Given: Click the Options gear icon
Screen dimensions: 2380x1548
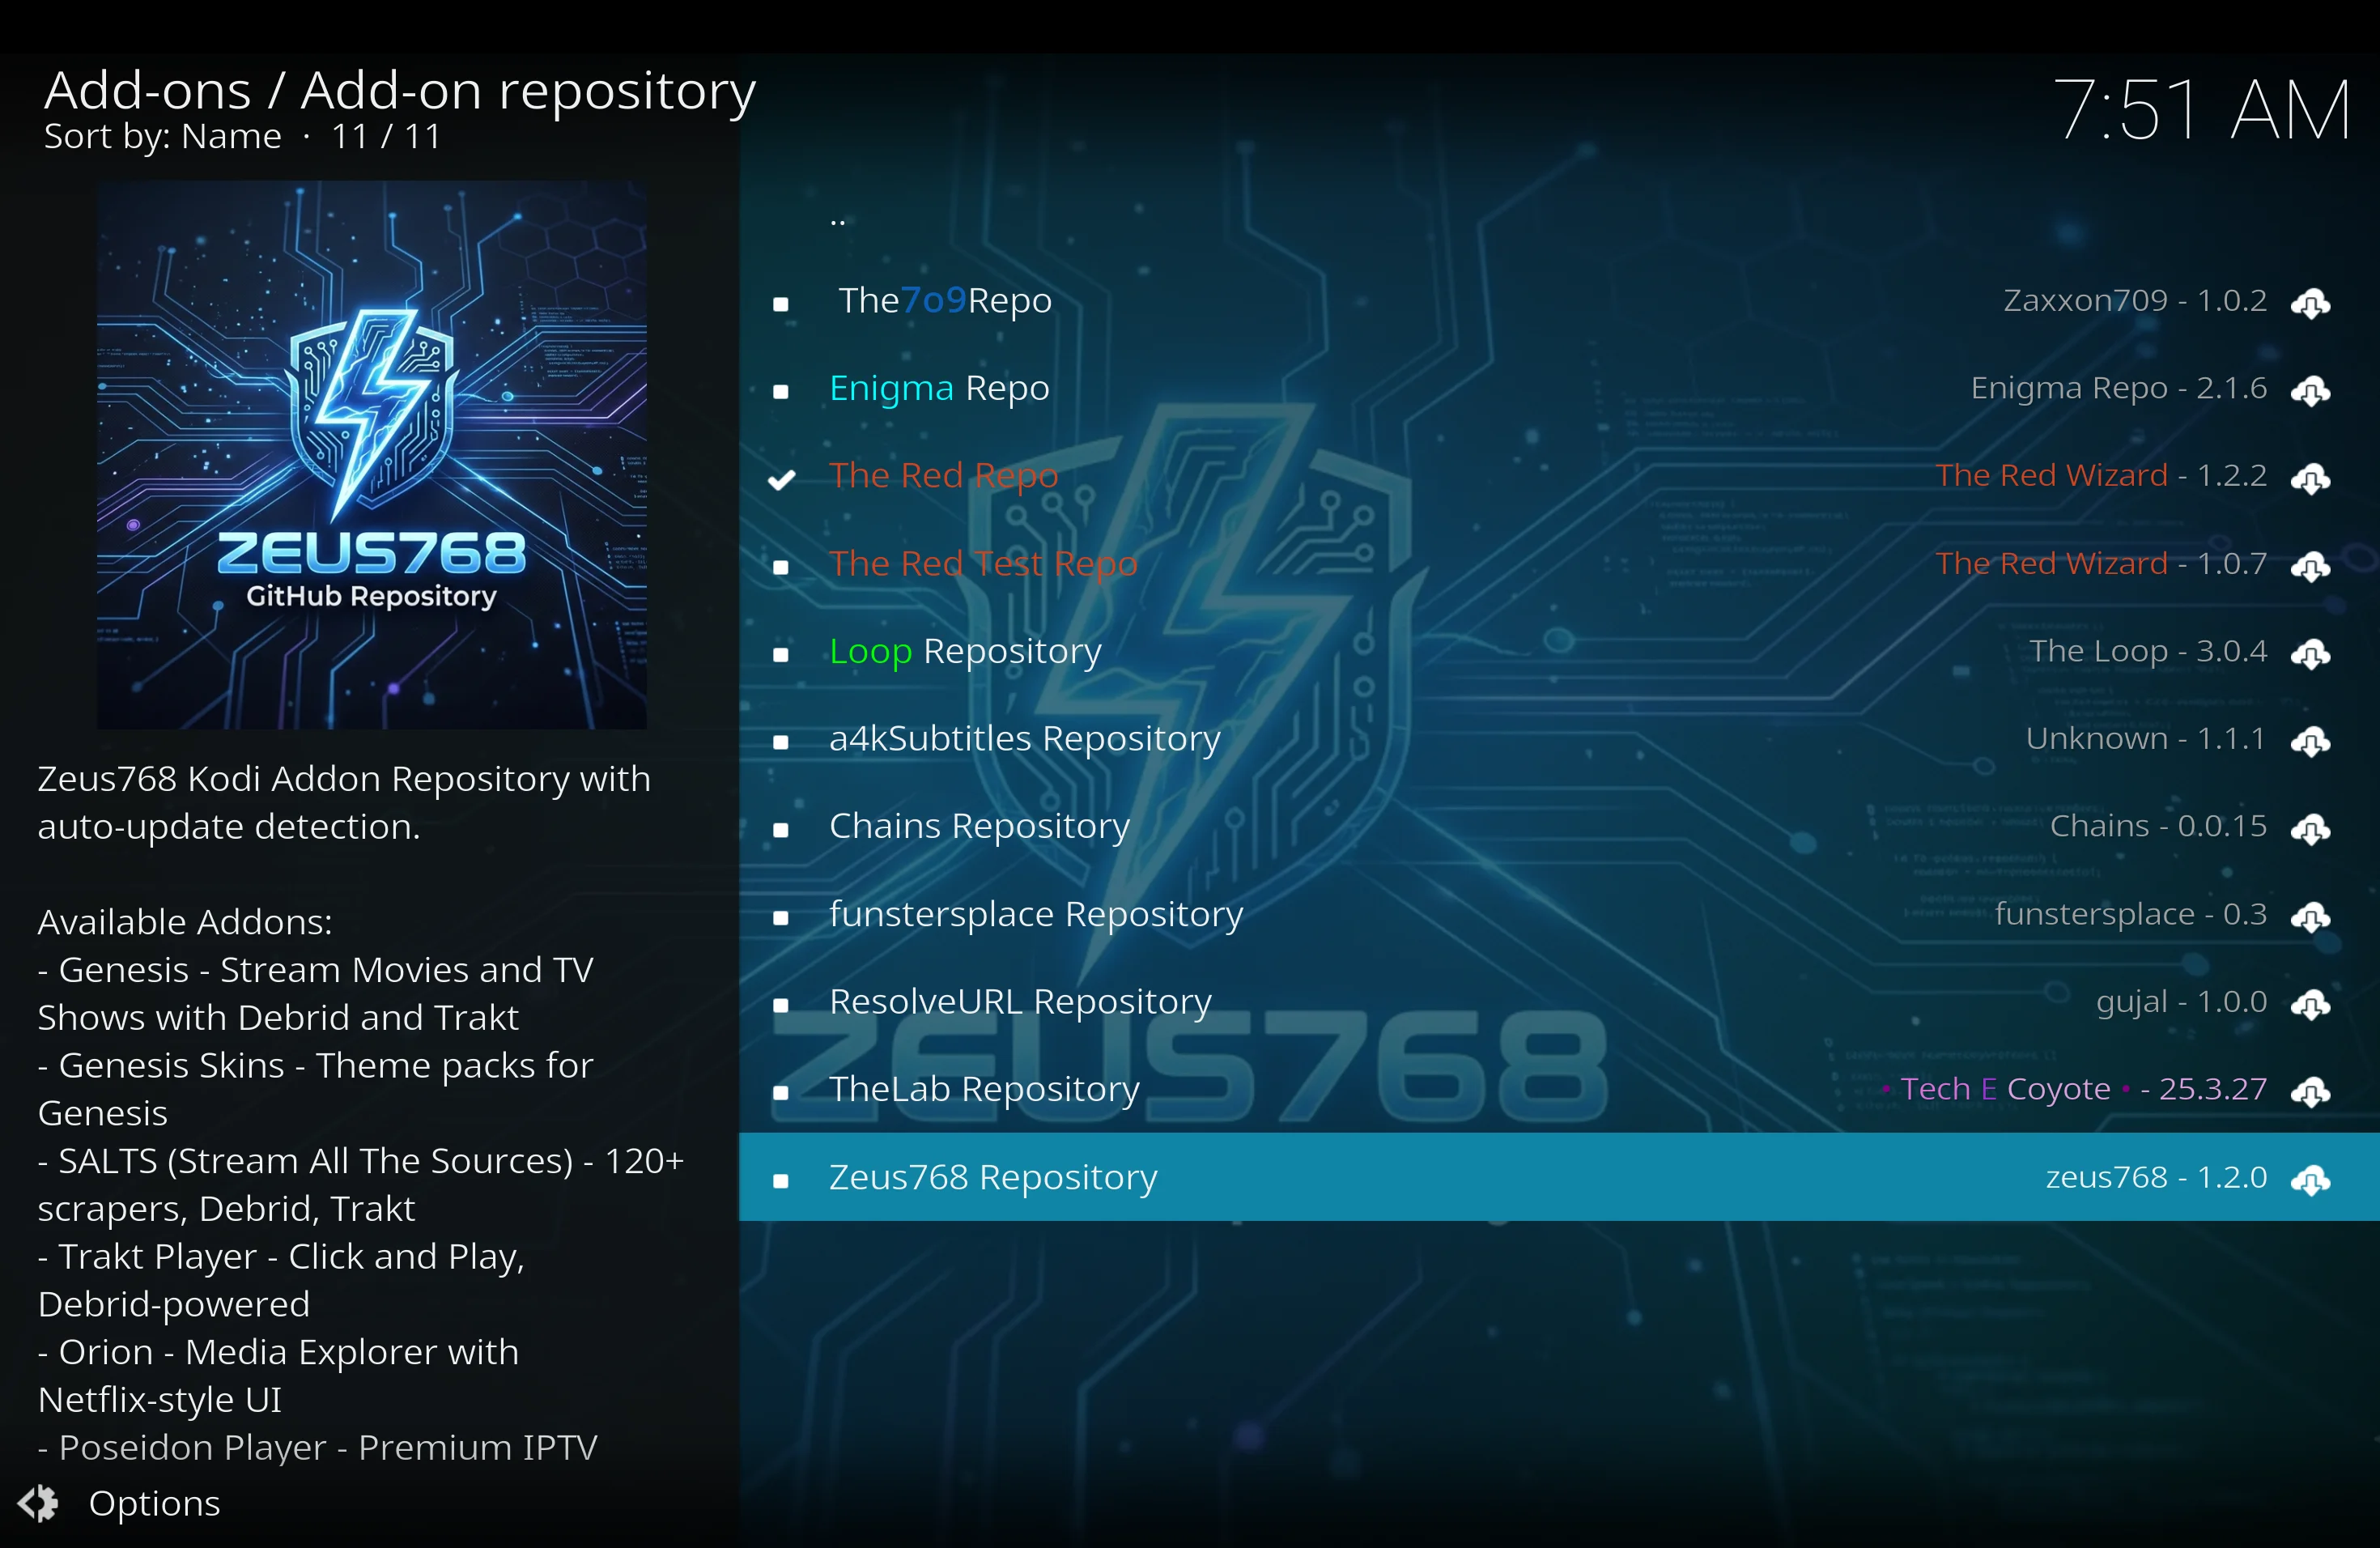Looking at the screenshot, I should [x=38, y=1503].
